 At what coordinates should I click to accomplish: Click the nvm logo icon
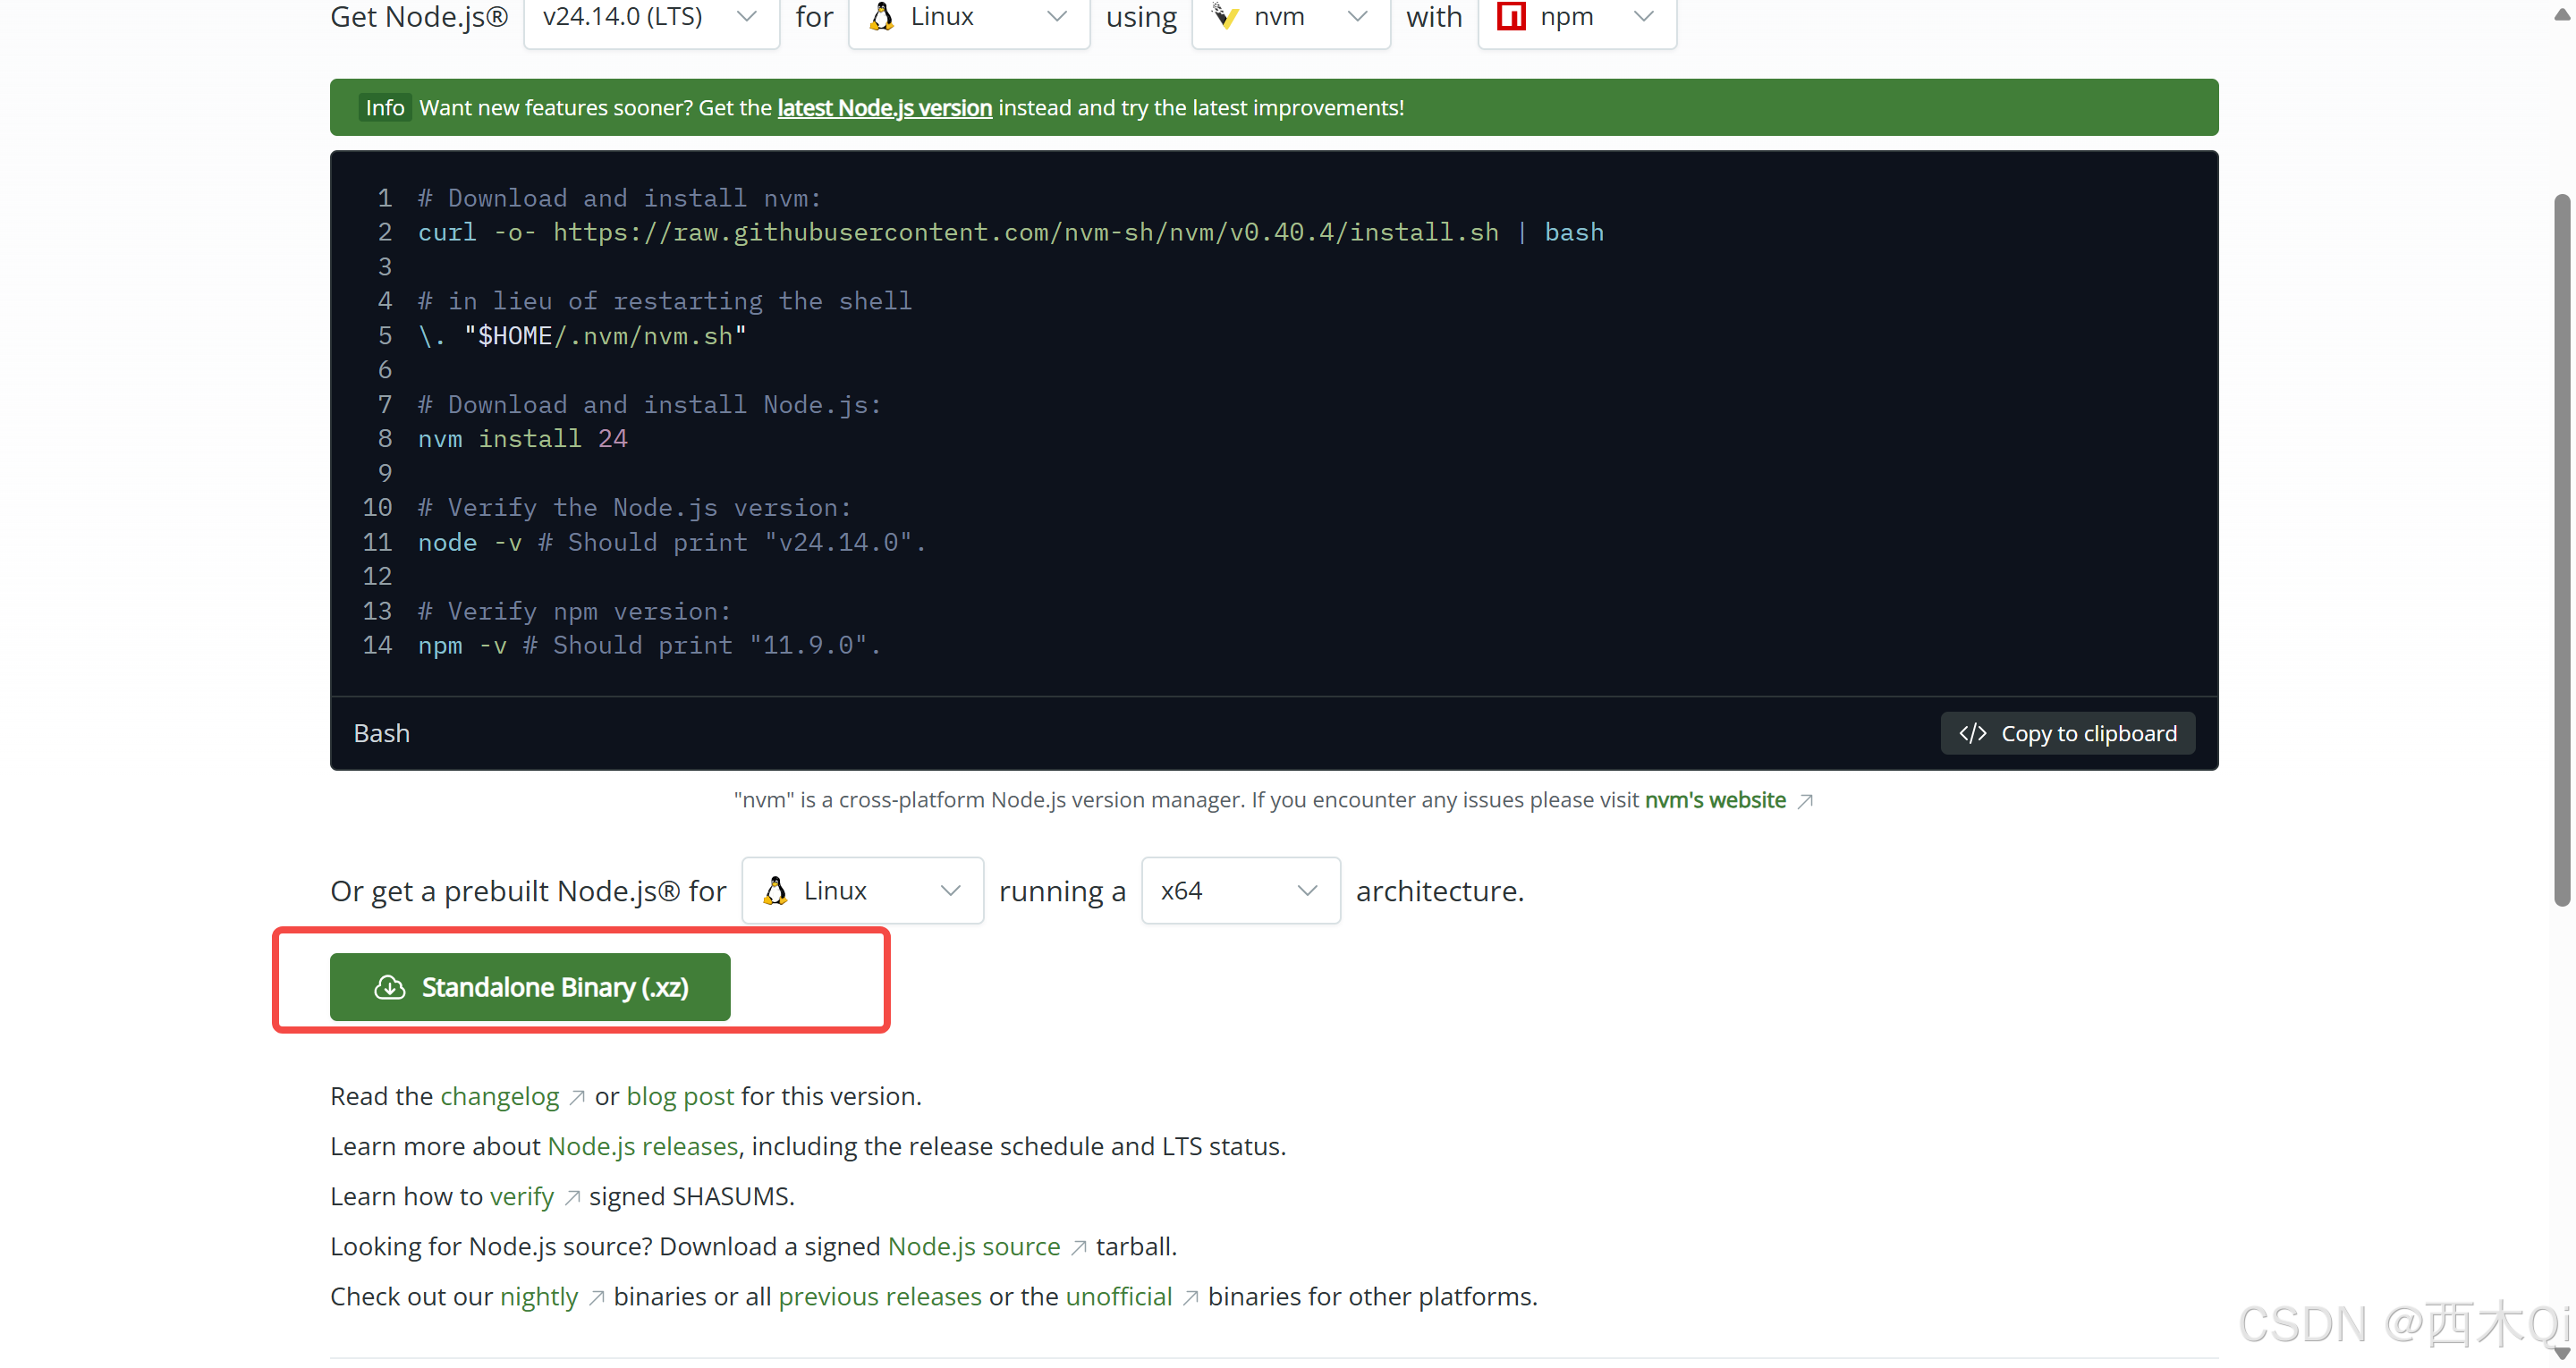coord(1226,16)
